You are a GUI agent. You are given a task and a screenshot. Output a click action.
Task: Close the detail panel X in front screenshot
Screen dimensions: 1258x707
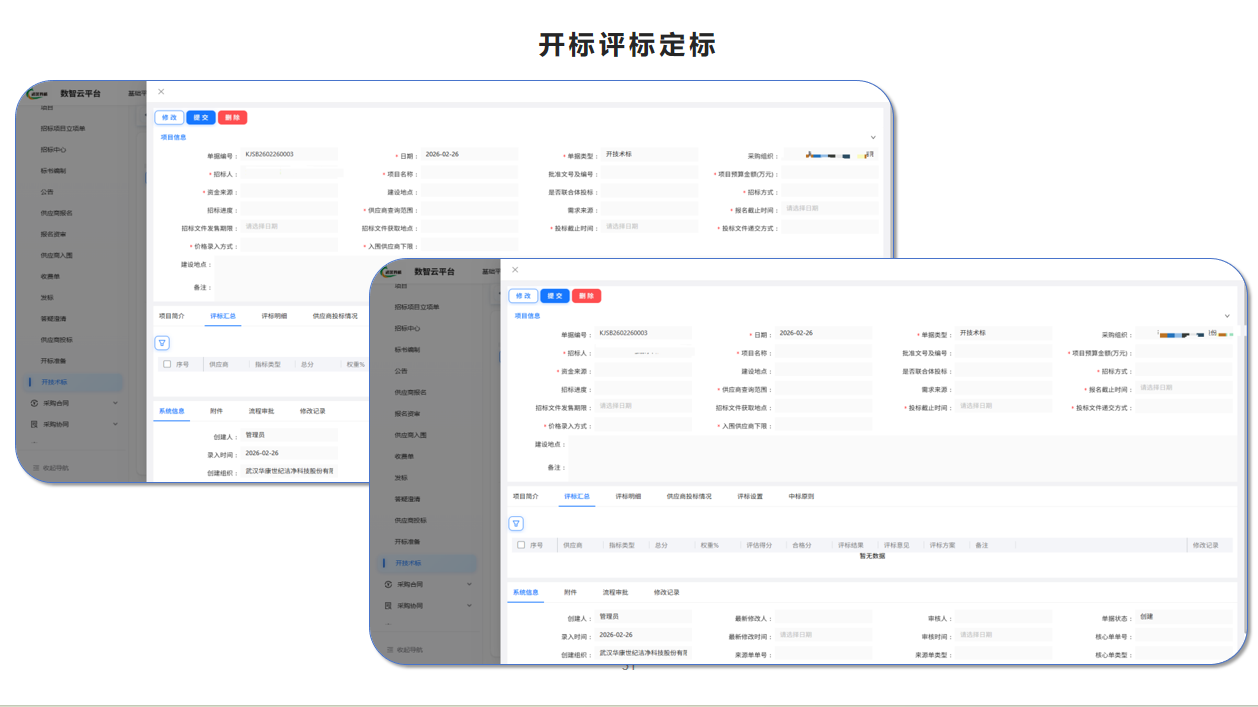click(515, 270)
